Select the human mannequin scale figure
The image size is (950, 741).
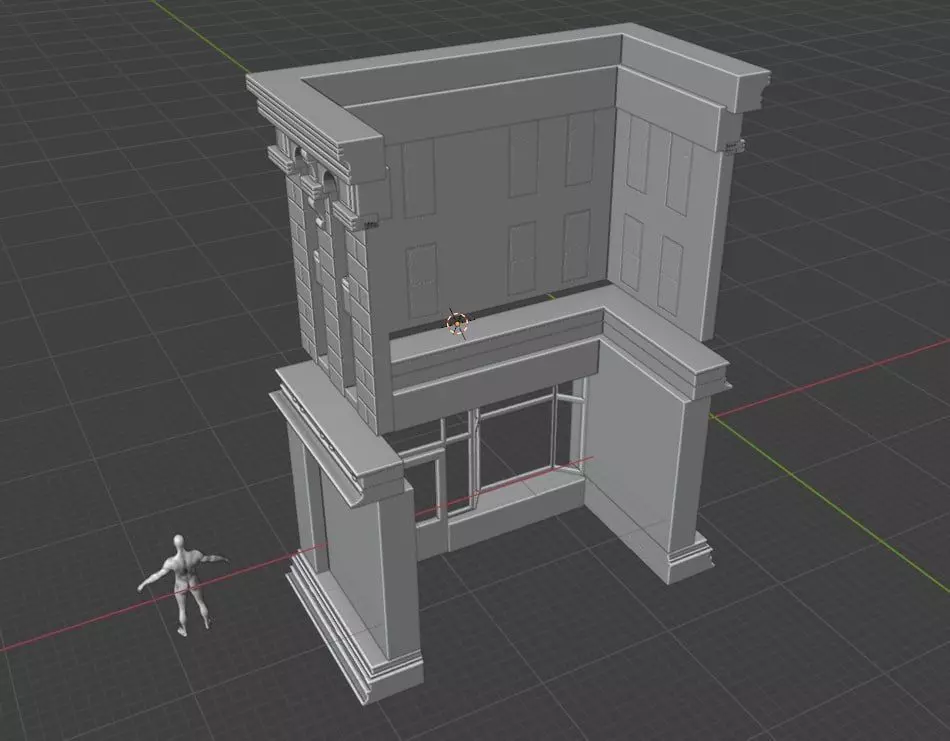tap(183, 585)
